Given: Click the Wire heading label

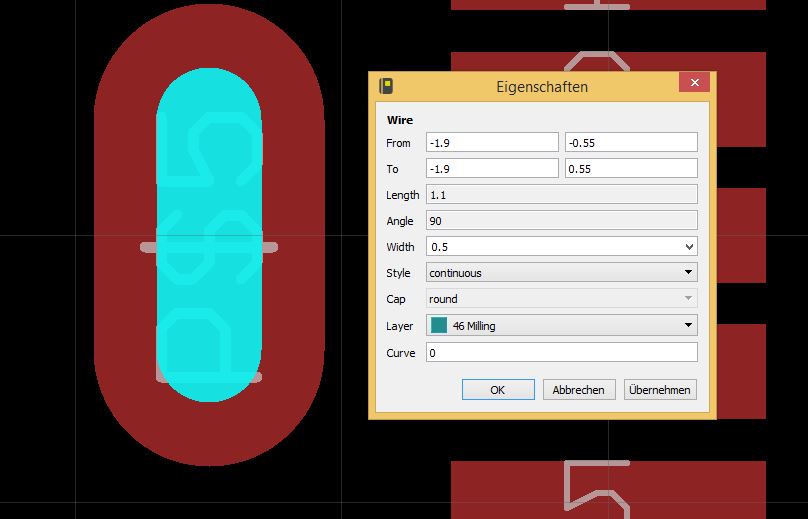Looking at the screenshot, I should click(x=400, y=120).
